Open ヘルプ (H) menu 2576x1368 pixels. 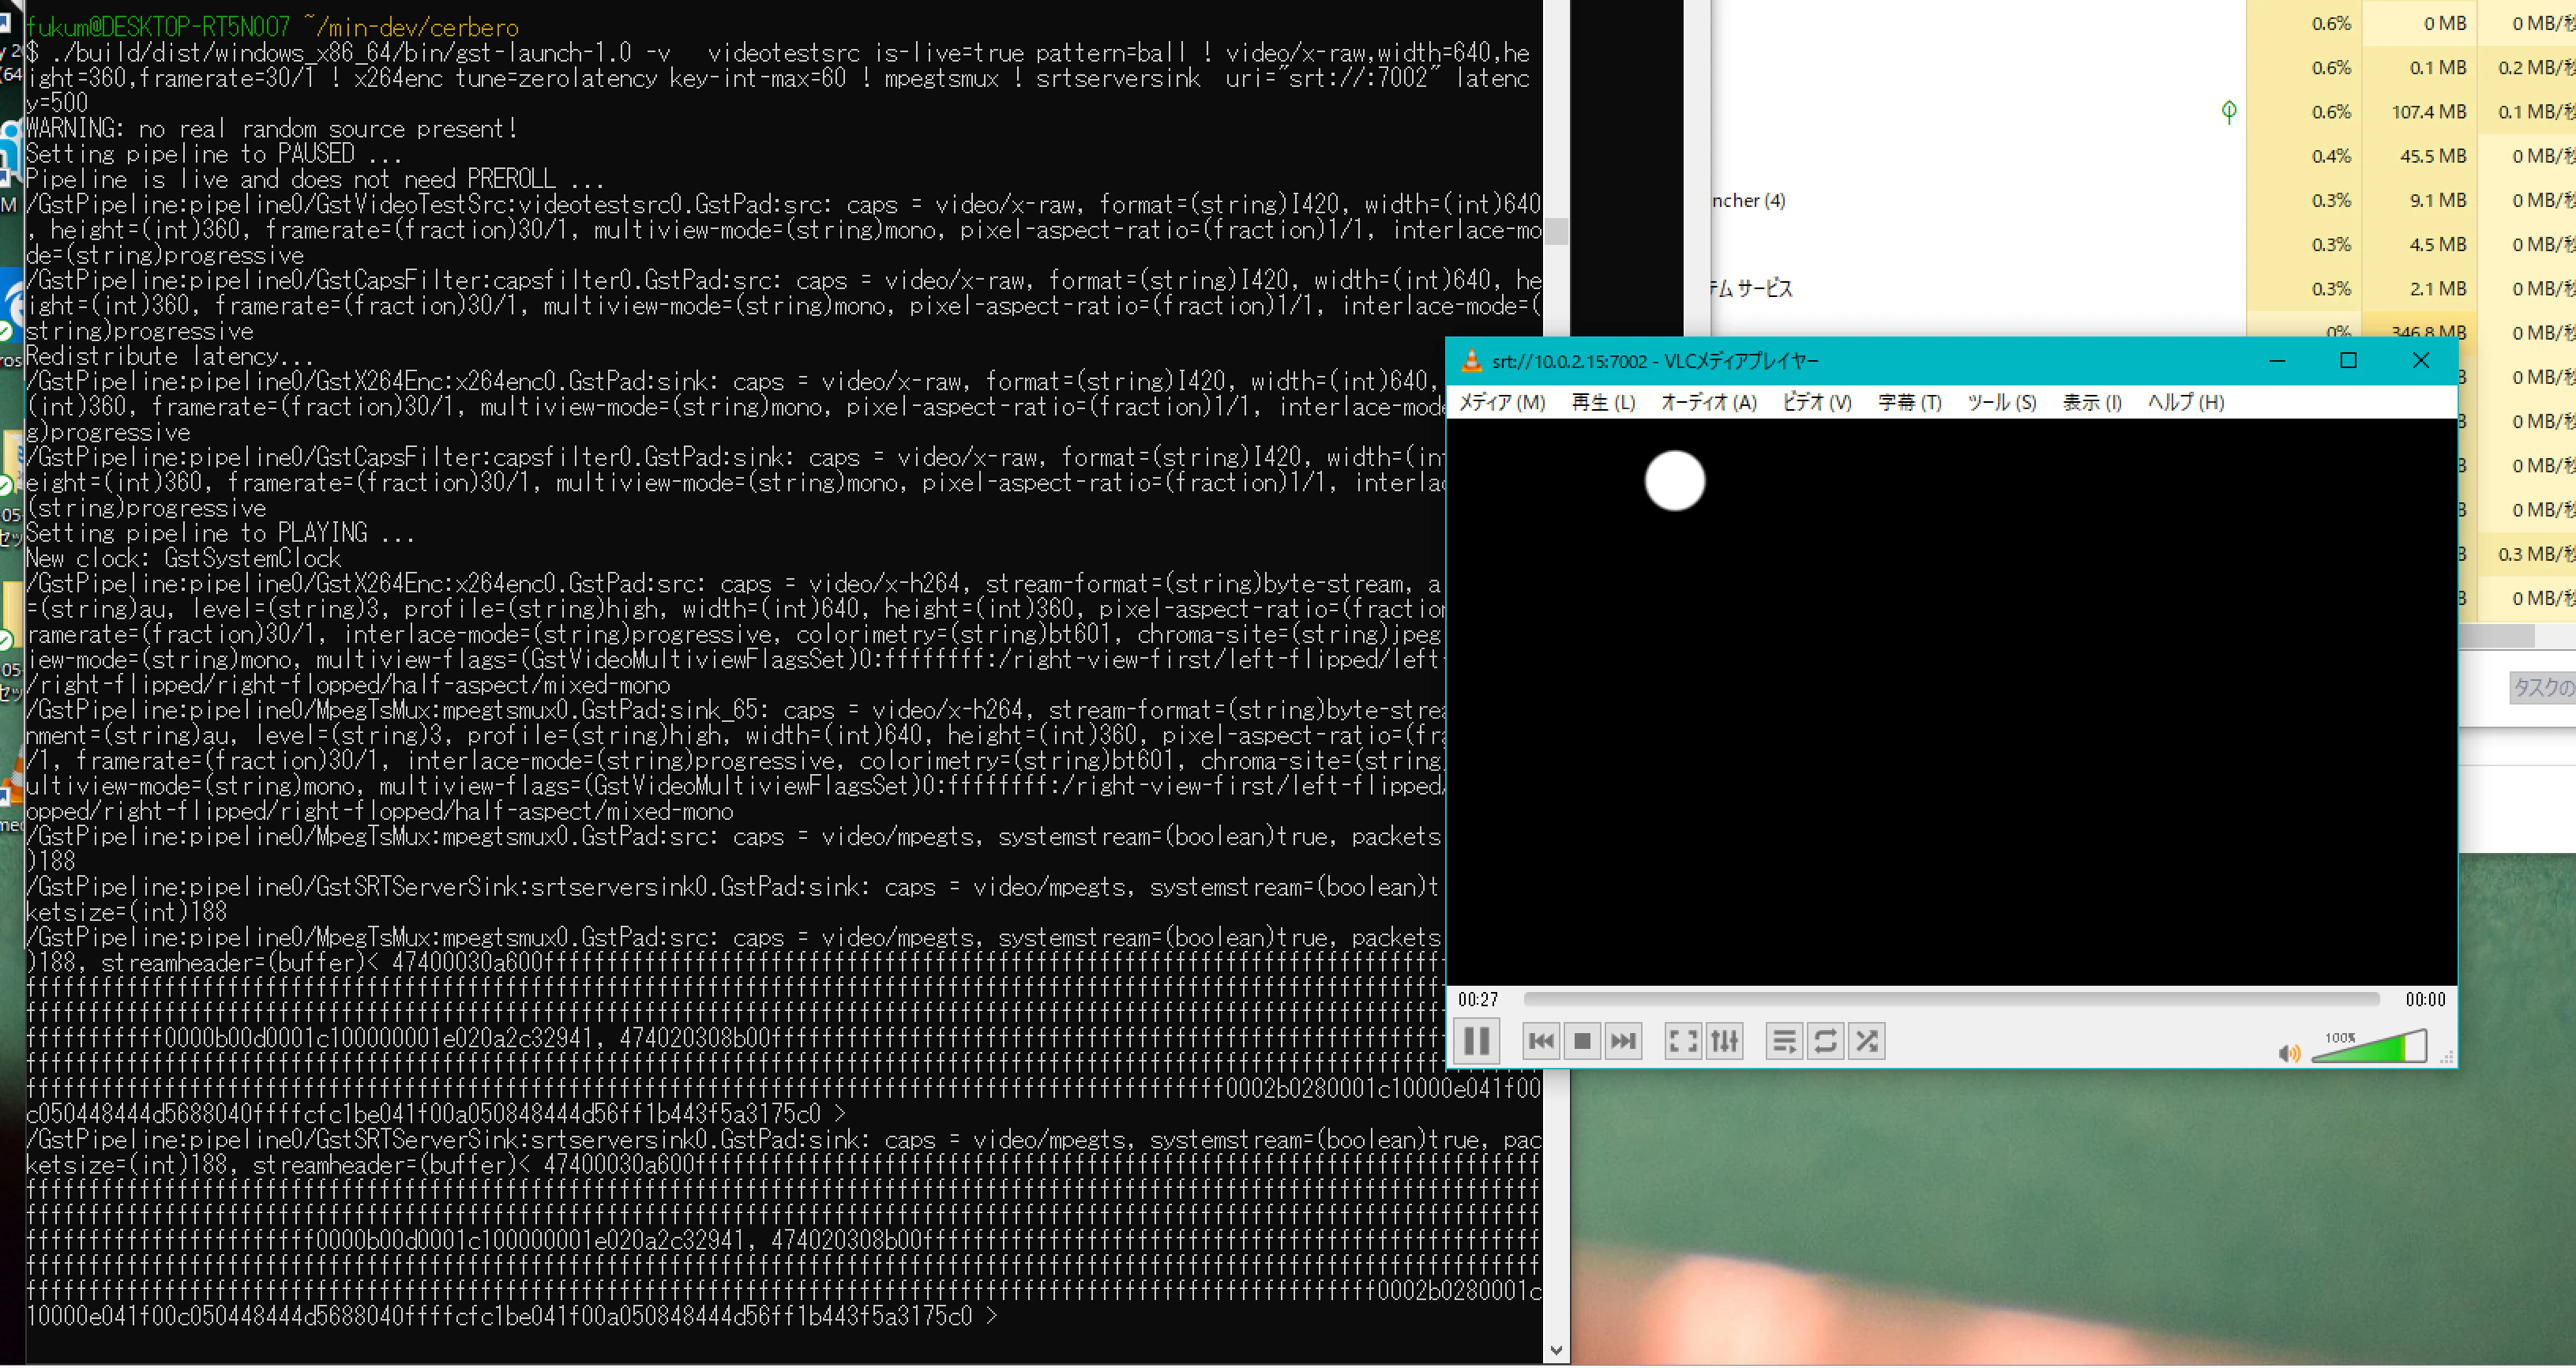2186,403
